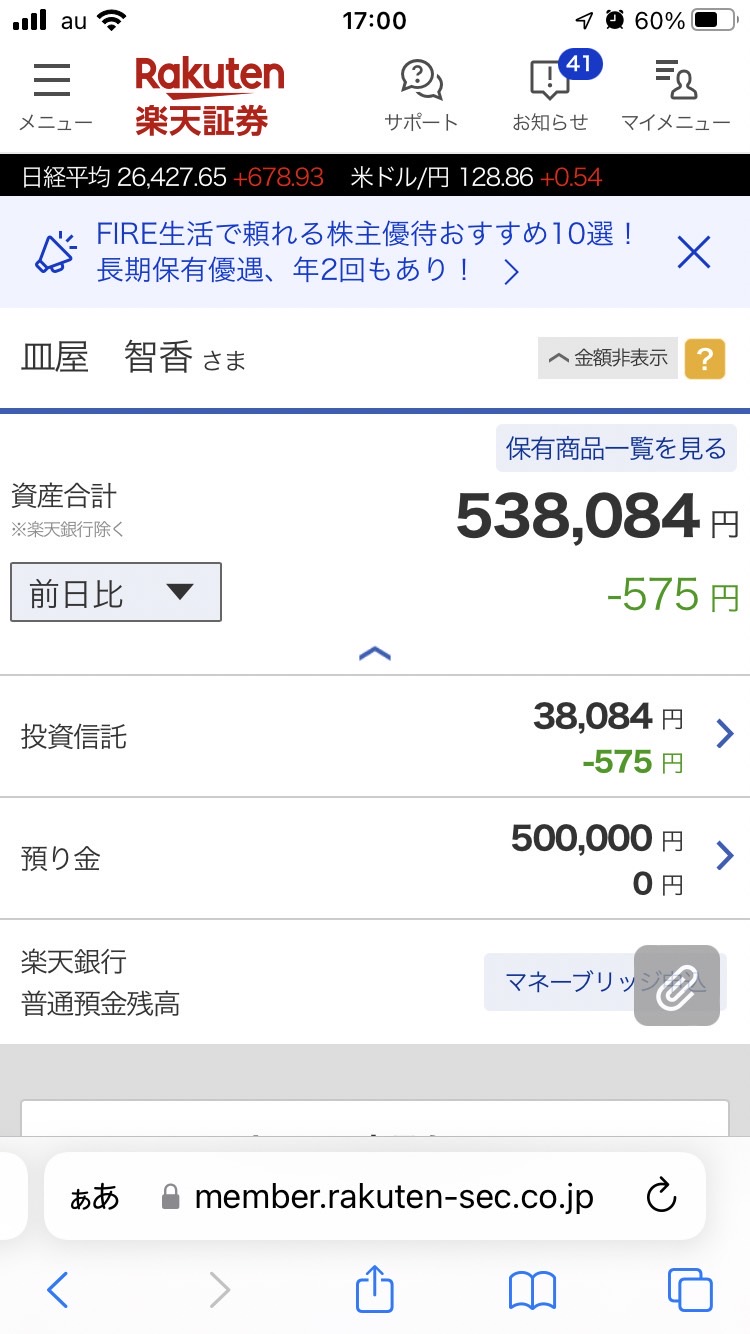Open Safari bookmarks book icon
Screen dimensions: 750x1334
tap(532, 1290)
